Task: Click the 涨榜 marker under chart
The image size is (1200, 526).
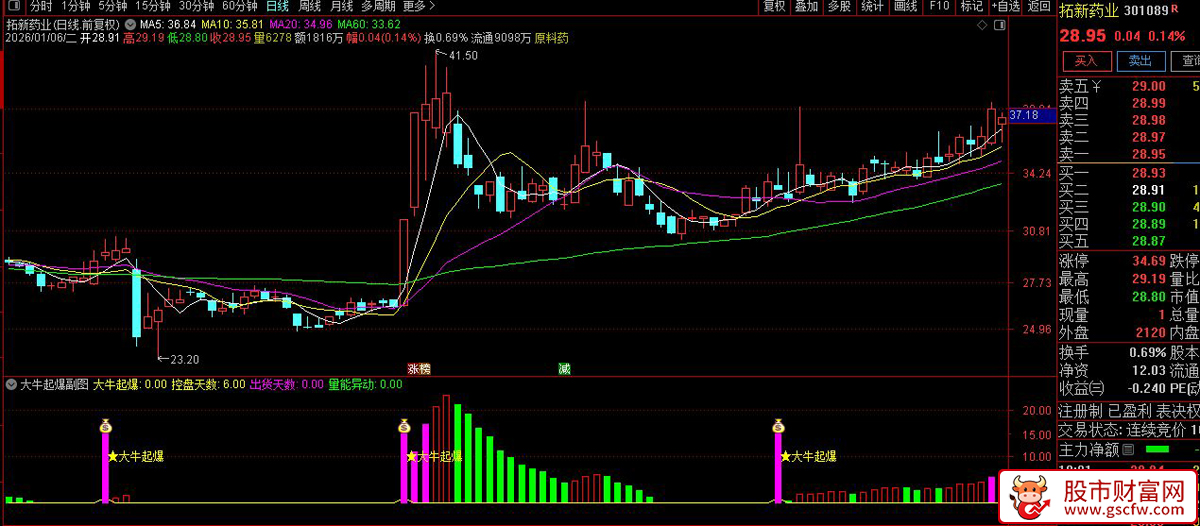Action: [x=419, y=369]
